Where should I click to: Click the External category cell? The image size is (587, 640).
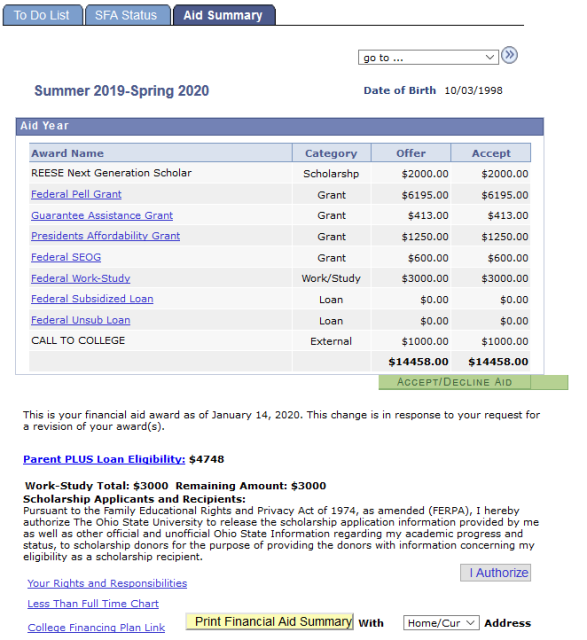click(x=331, y=341)
